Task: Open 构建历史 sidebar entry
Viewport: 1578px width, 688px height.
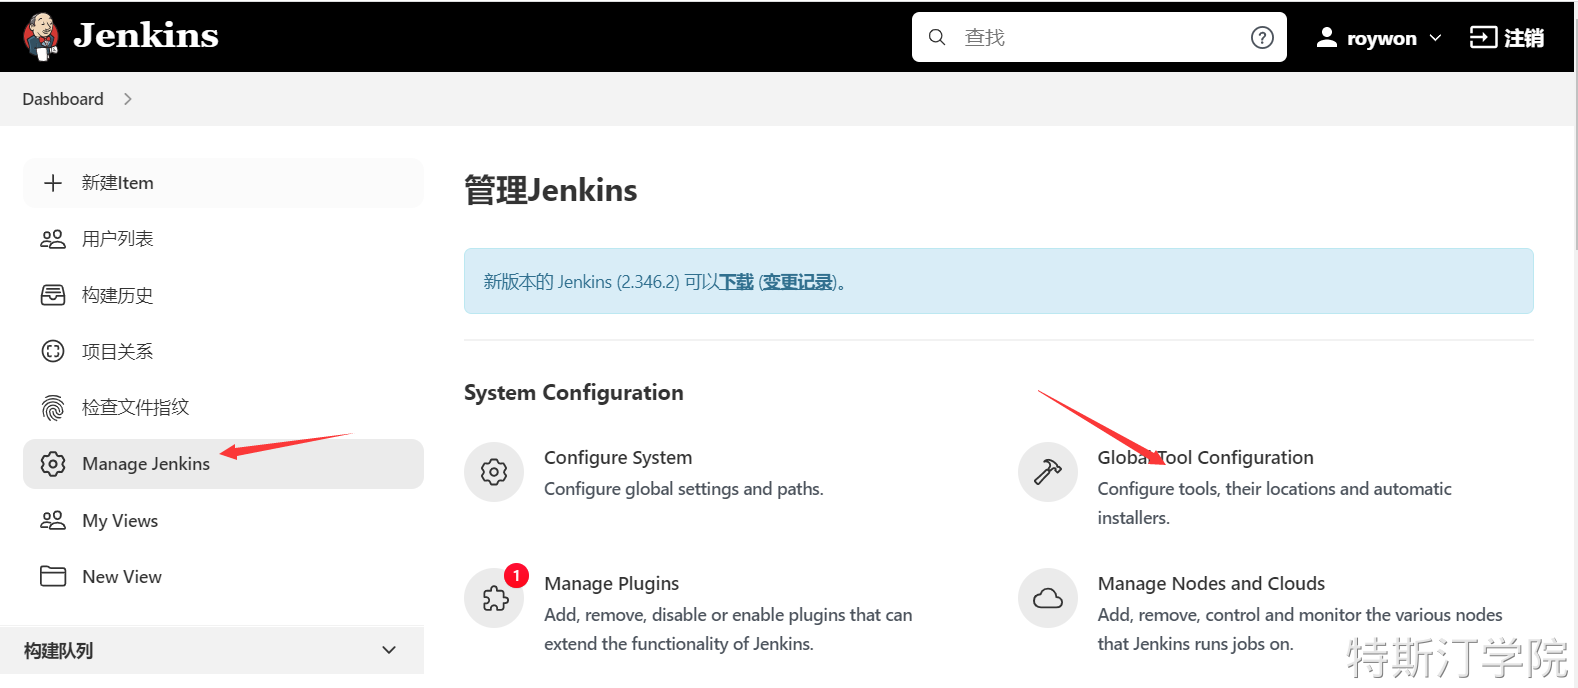Action: coord(223,295)
